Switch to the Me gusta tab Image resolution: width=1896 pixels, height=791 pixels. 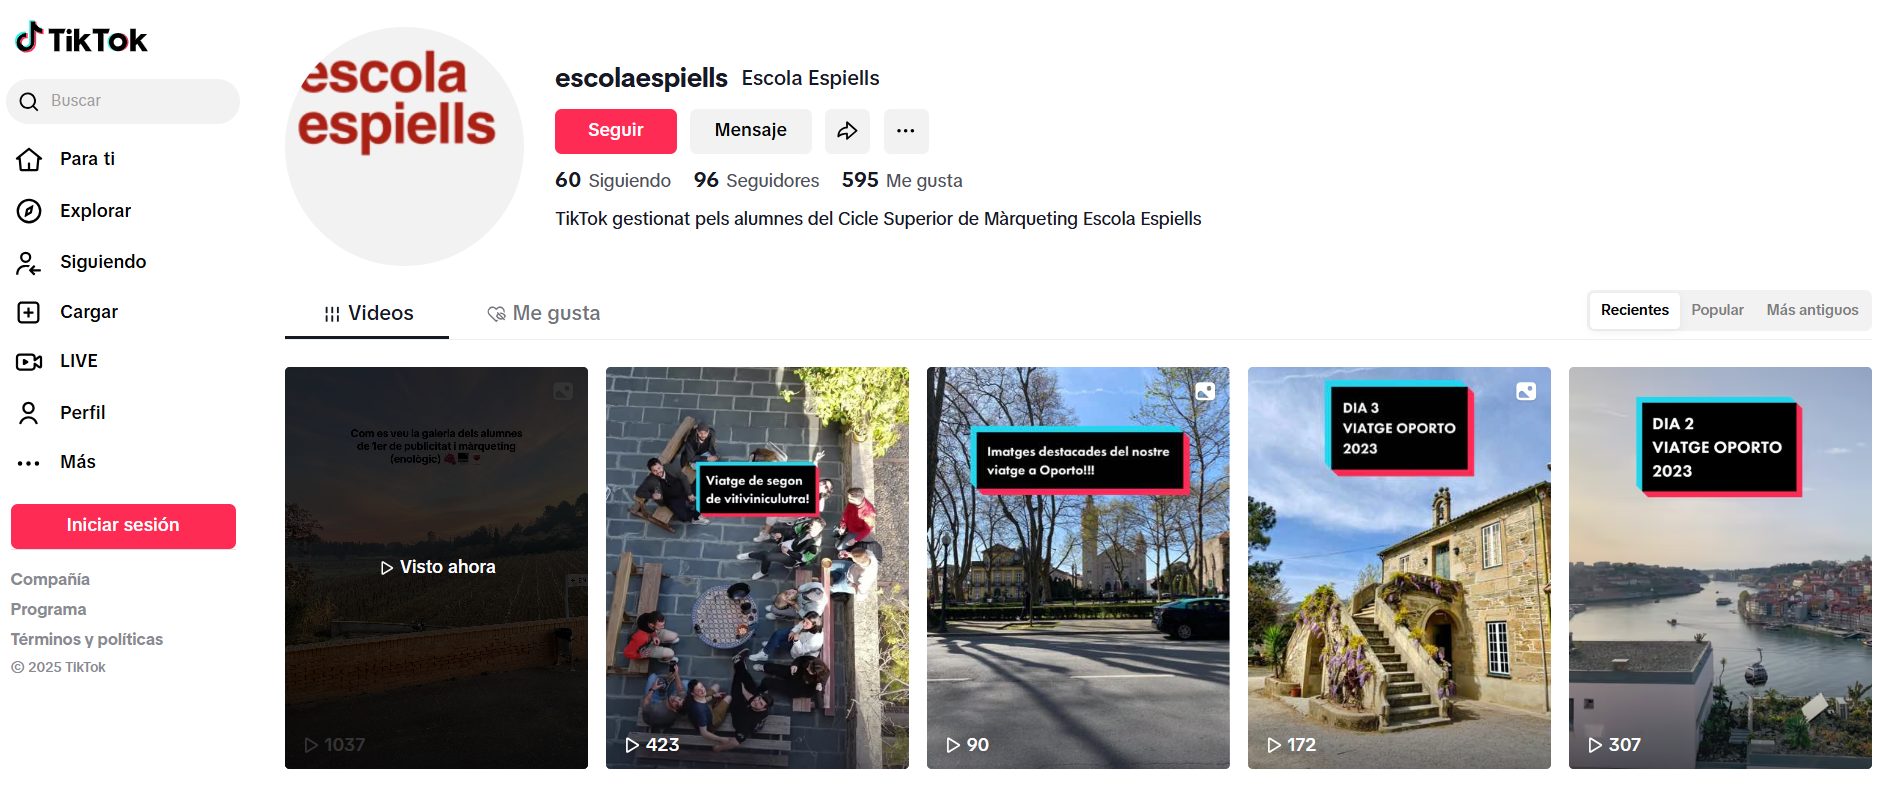pyautogui.click(x=544, y=313)
